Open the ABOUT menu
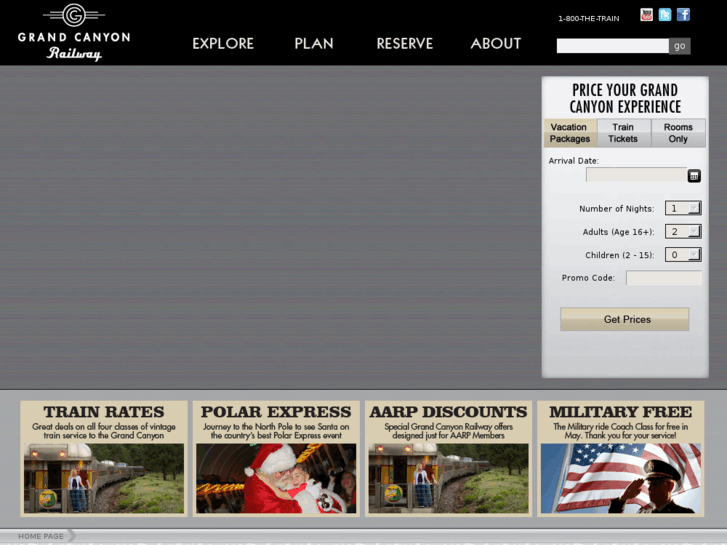The height and width of the screenshot is (545, 727). (496, 44)
